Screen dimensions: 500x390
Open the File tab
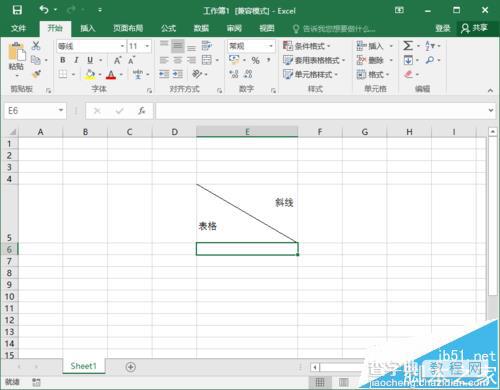(x=18, y=28)
